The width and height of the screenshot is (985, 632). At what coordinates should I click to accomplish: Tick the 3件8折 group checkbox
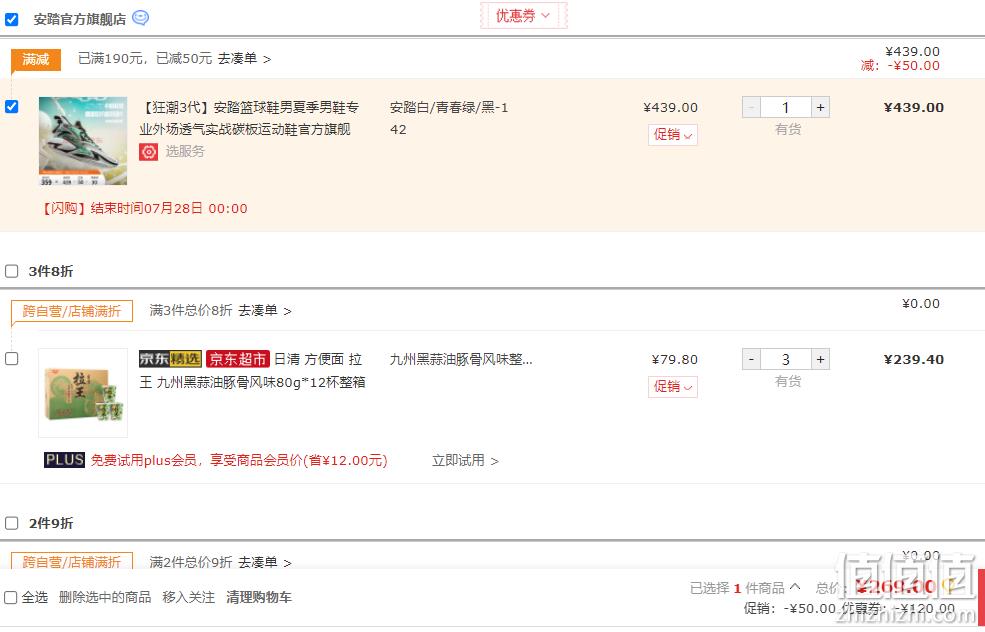pyautogui.click(x=11, y=271)
